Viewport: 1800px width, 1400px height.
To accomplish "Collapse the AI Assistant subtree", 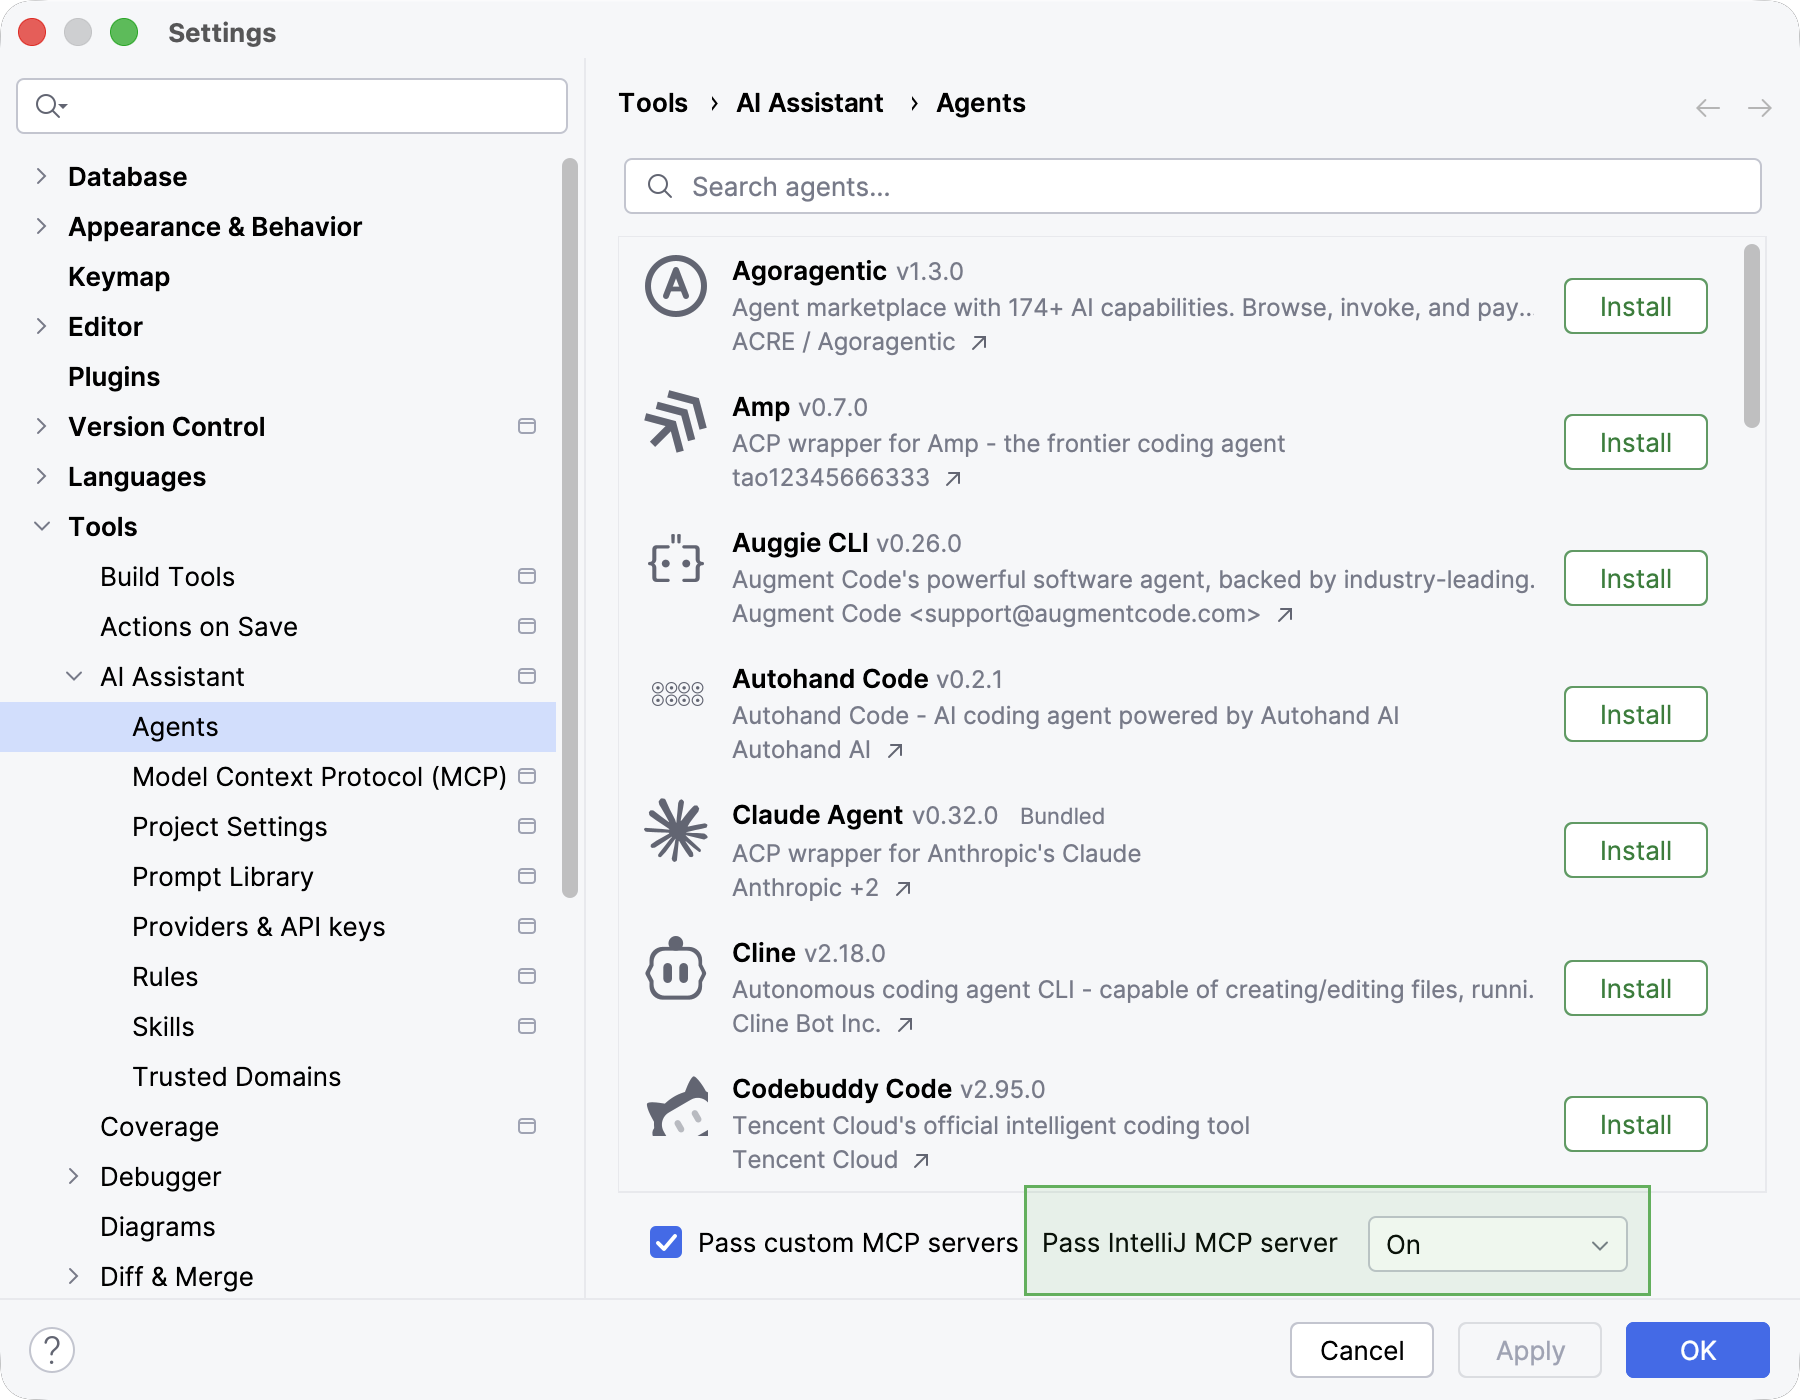I will (73, 676).
